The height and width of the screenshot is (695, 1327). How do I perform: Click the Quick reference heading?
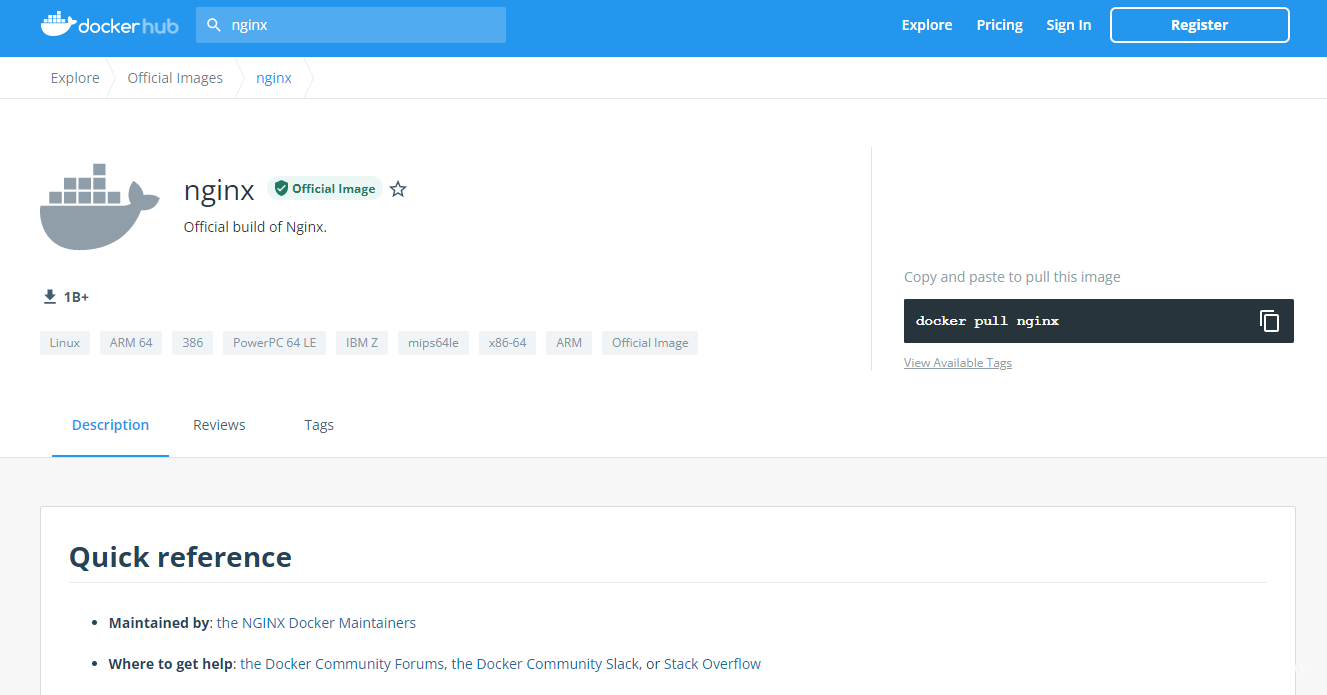click(x=180, y=557)
